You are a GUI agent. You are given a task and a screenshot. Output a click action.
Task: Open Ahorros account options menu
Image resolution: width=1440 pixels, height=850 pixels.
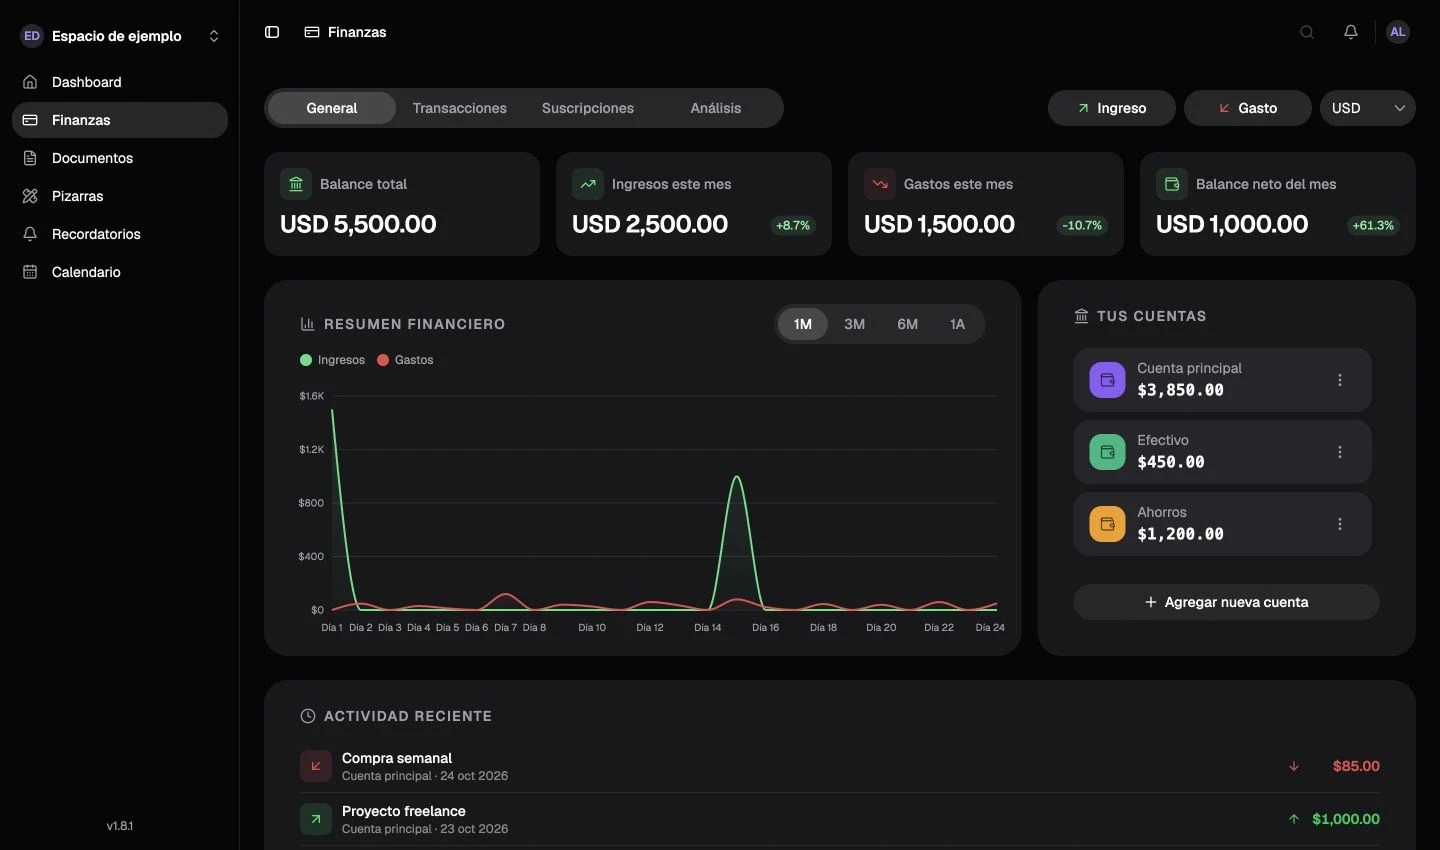click(1340, 524)
